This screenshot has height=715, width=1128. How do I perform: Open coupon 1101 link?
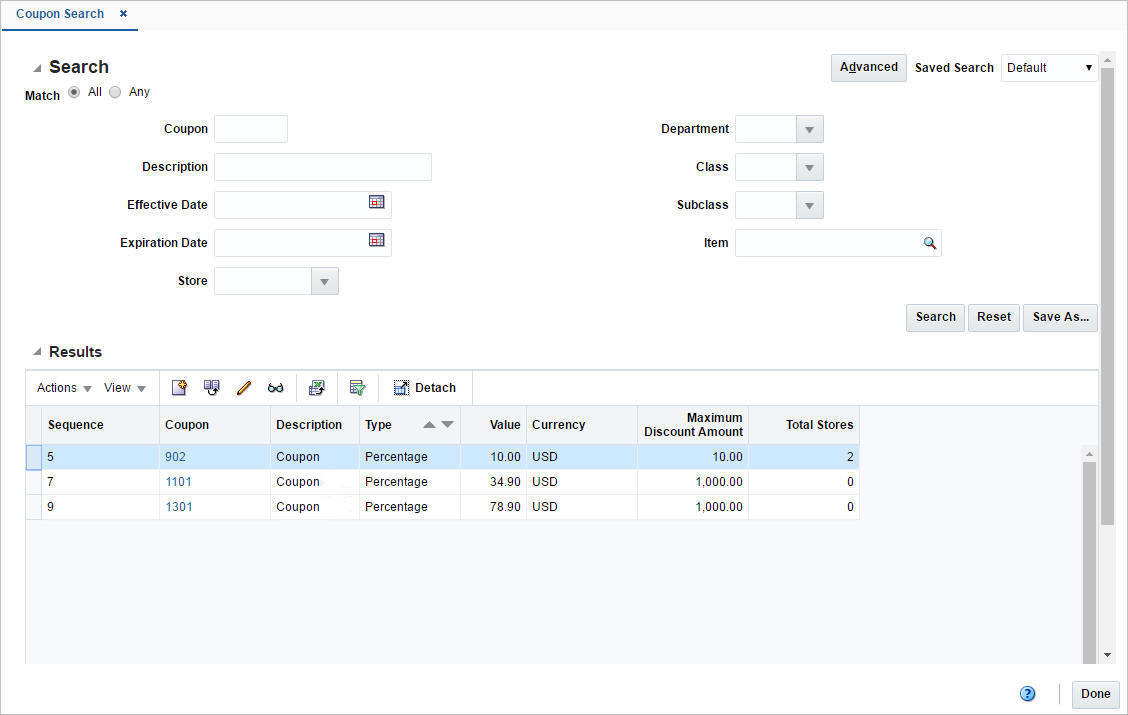(178, 482)
